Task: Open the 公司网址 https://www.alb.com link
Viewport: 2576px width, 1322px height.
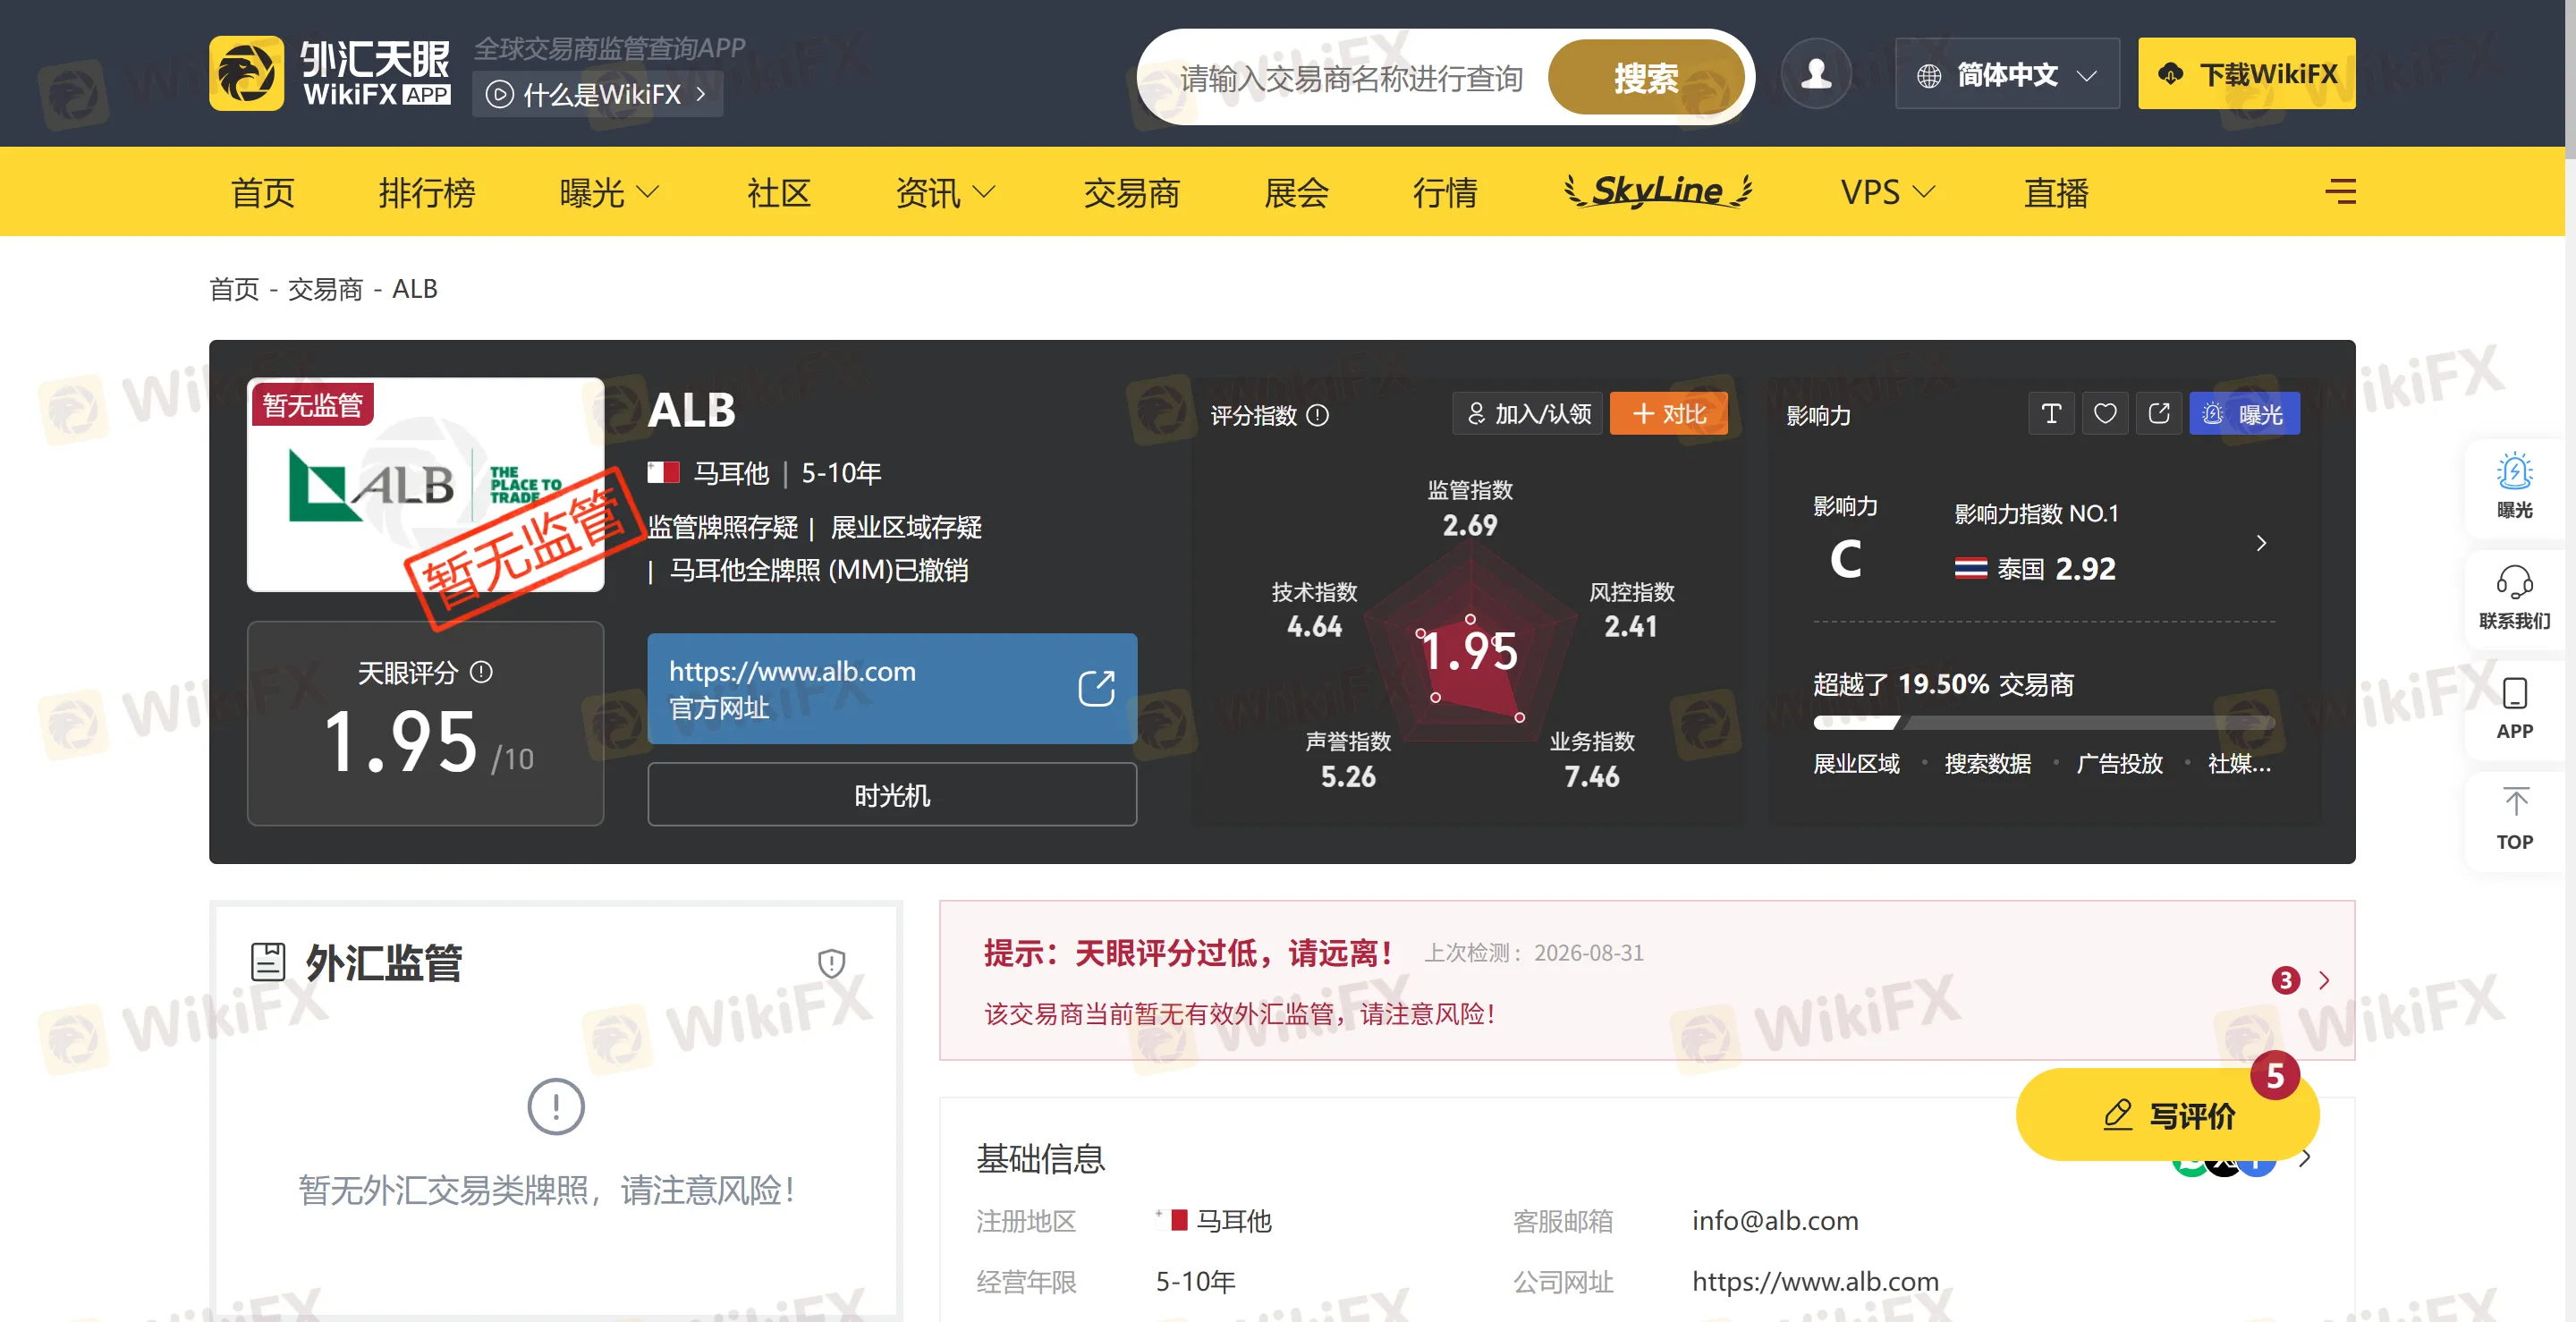Action: coord(1815,1281)
